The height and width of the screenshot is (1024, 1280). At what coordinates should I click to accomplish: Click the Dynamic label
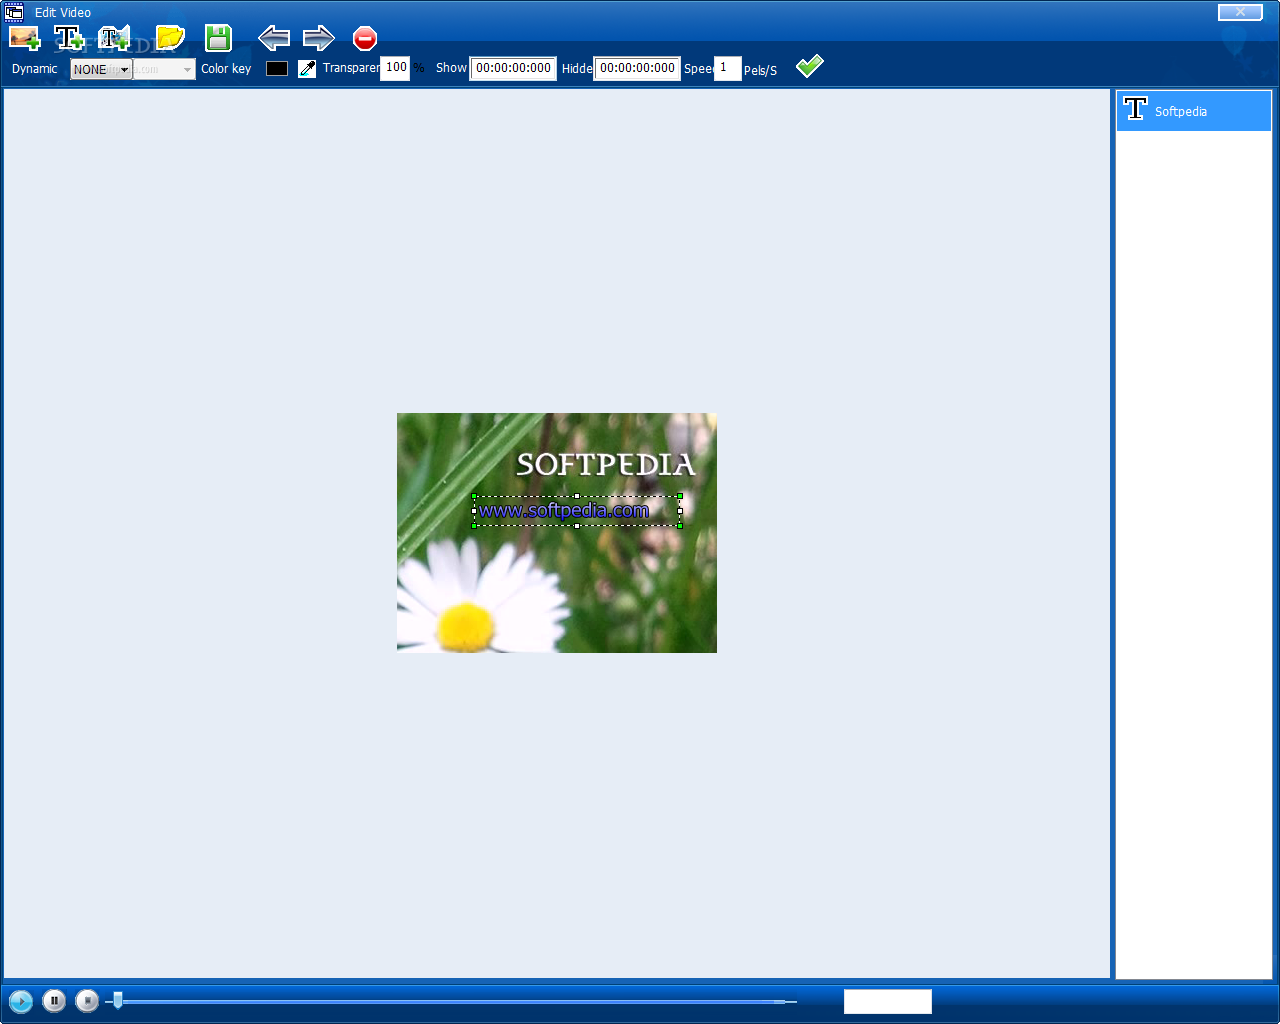35,69
